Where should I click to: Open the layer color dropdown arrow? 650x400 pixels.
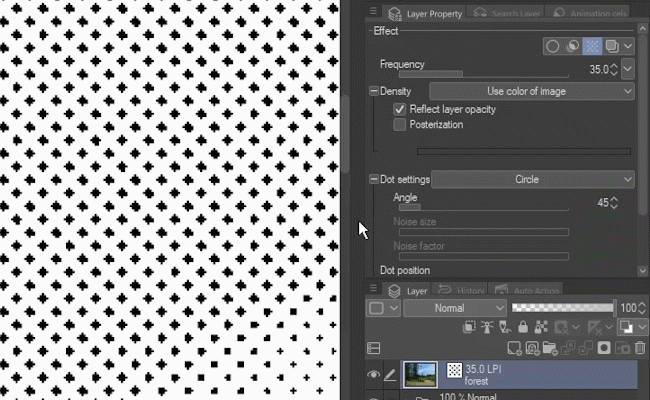click(642, 327)
